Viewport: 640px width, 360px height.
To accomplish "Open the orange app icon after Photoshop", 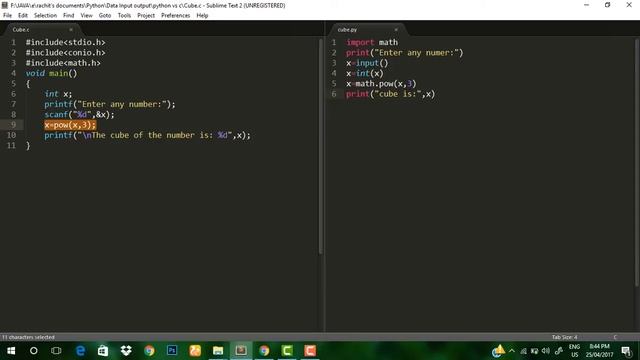I will tap(195, 351).
